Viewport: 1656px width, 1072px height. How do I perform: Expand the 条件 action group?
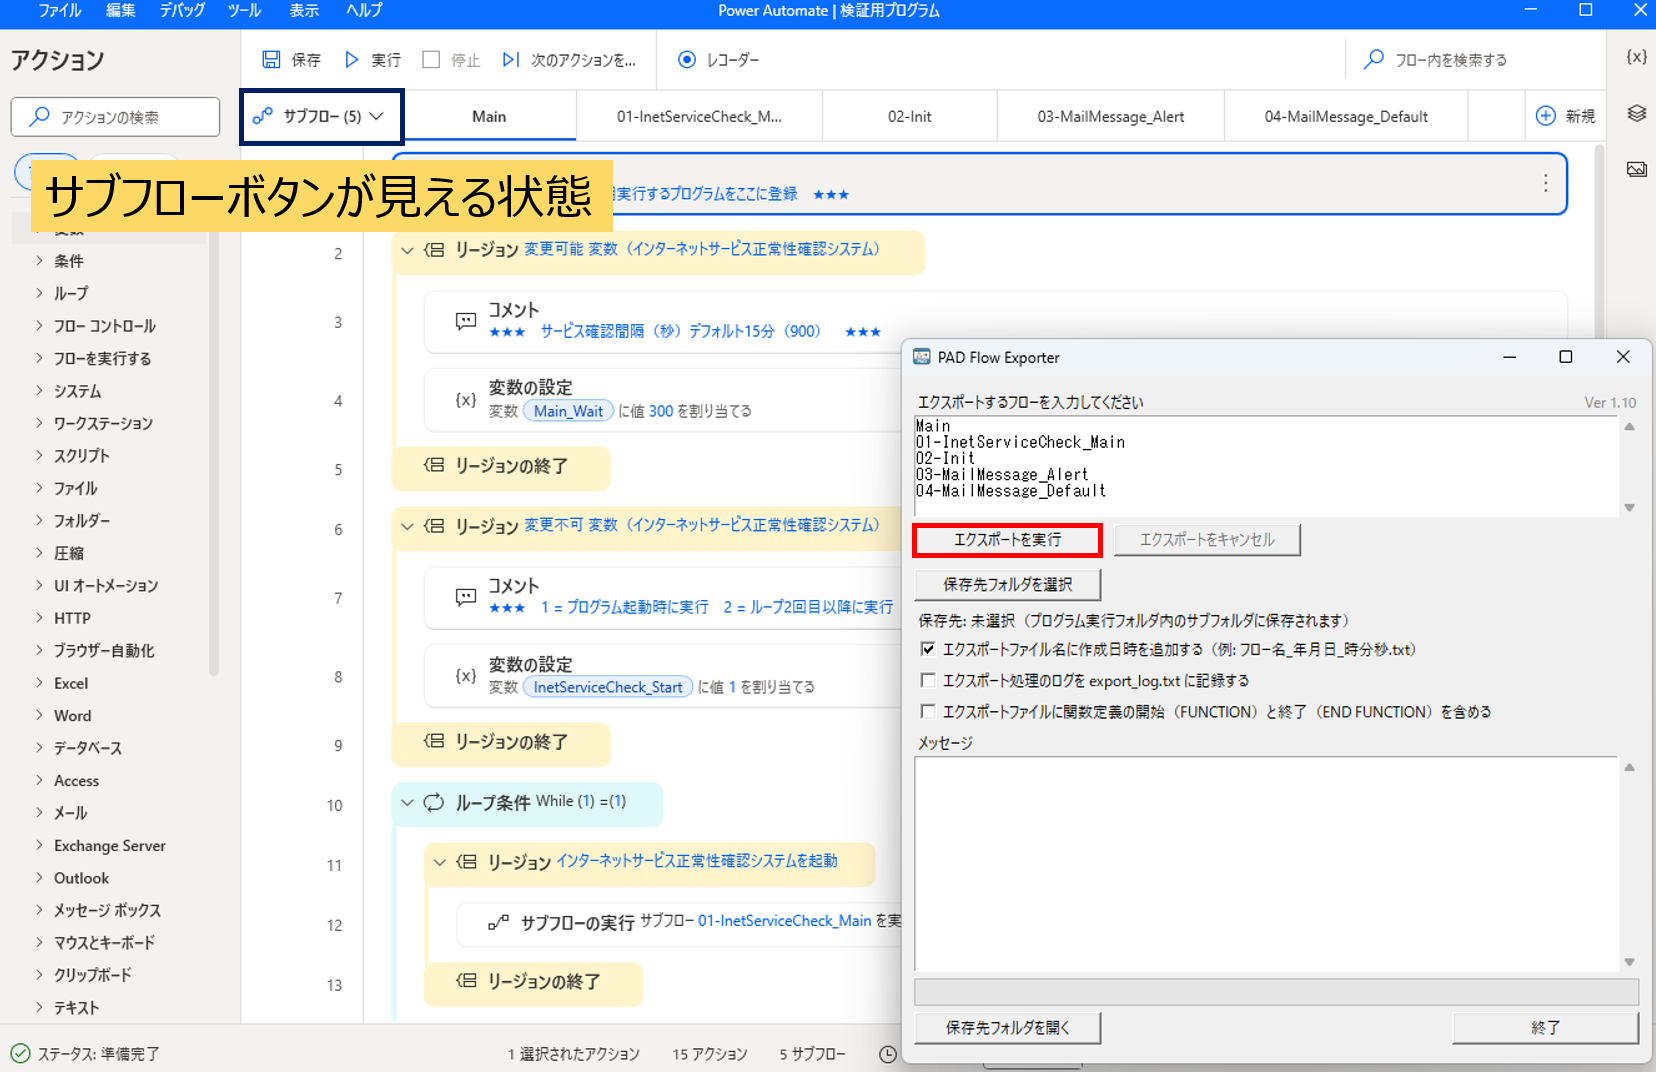click(39, 261)
